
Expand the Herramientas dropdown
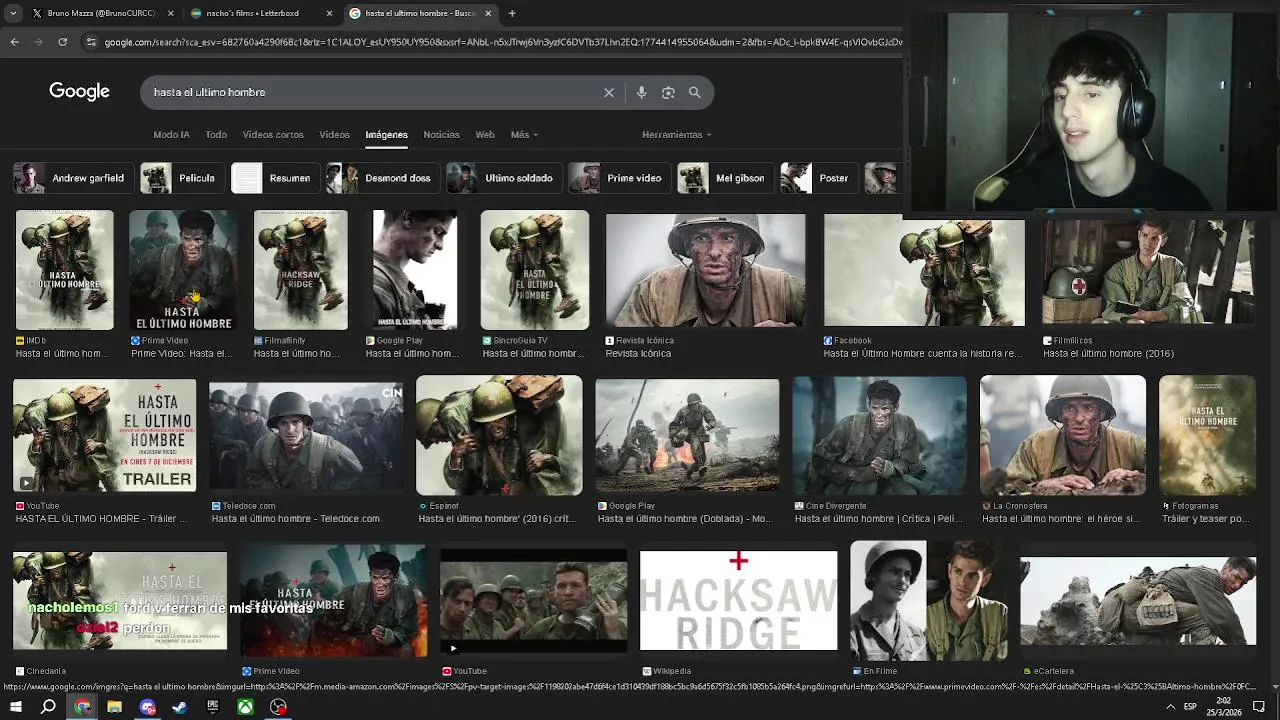point(676,134)
